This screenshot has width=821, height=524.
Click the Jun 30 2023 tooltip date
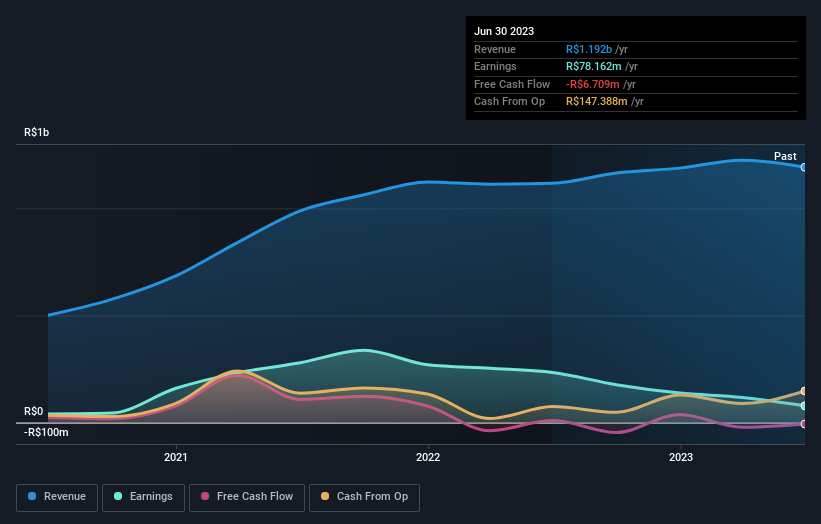click(x=504, y=31)
